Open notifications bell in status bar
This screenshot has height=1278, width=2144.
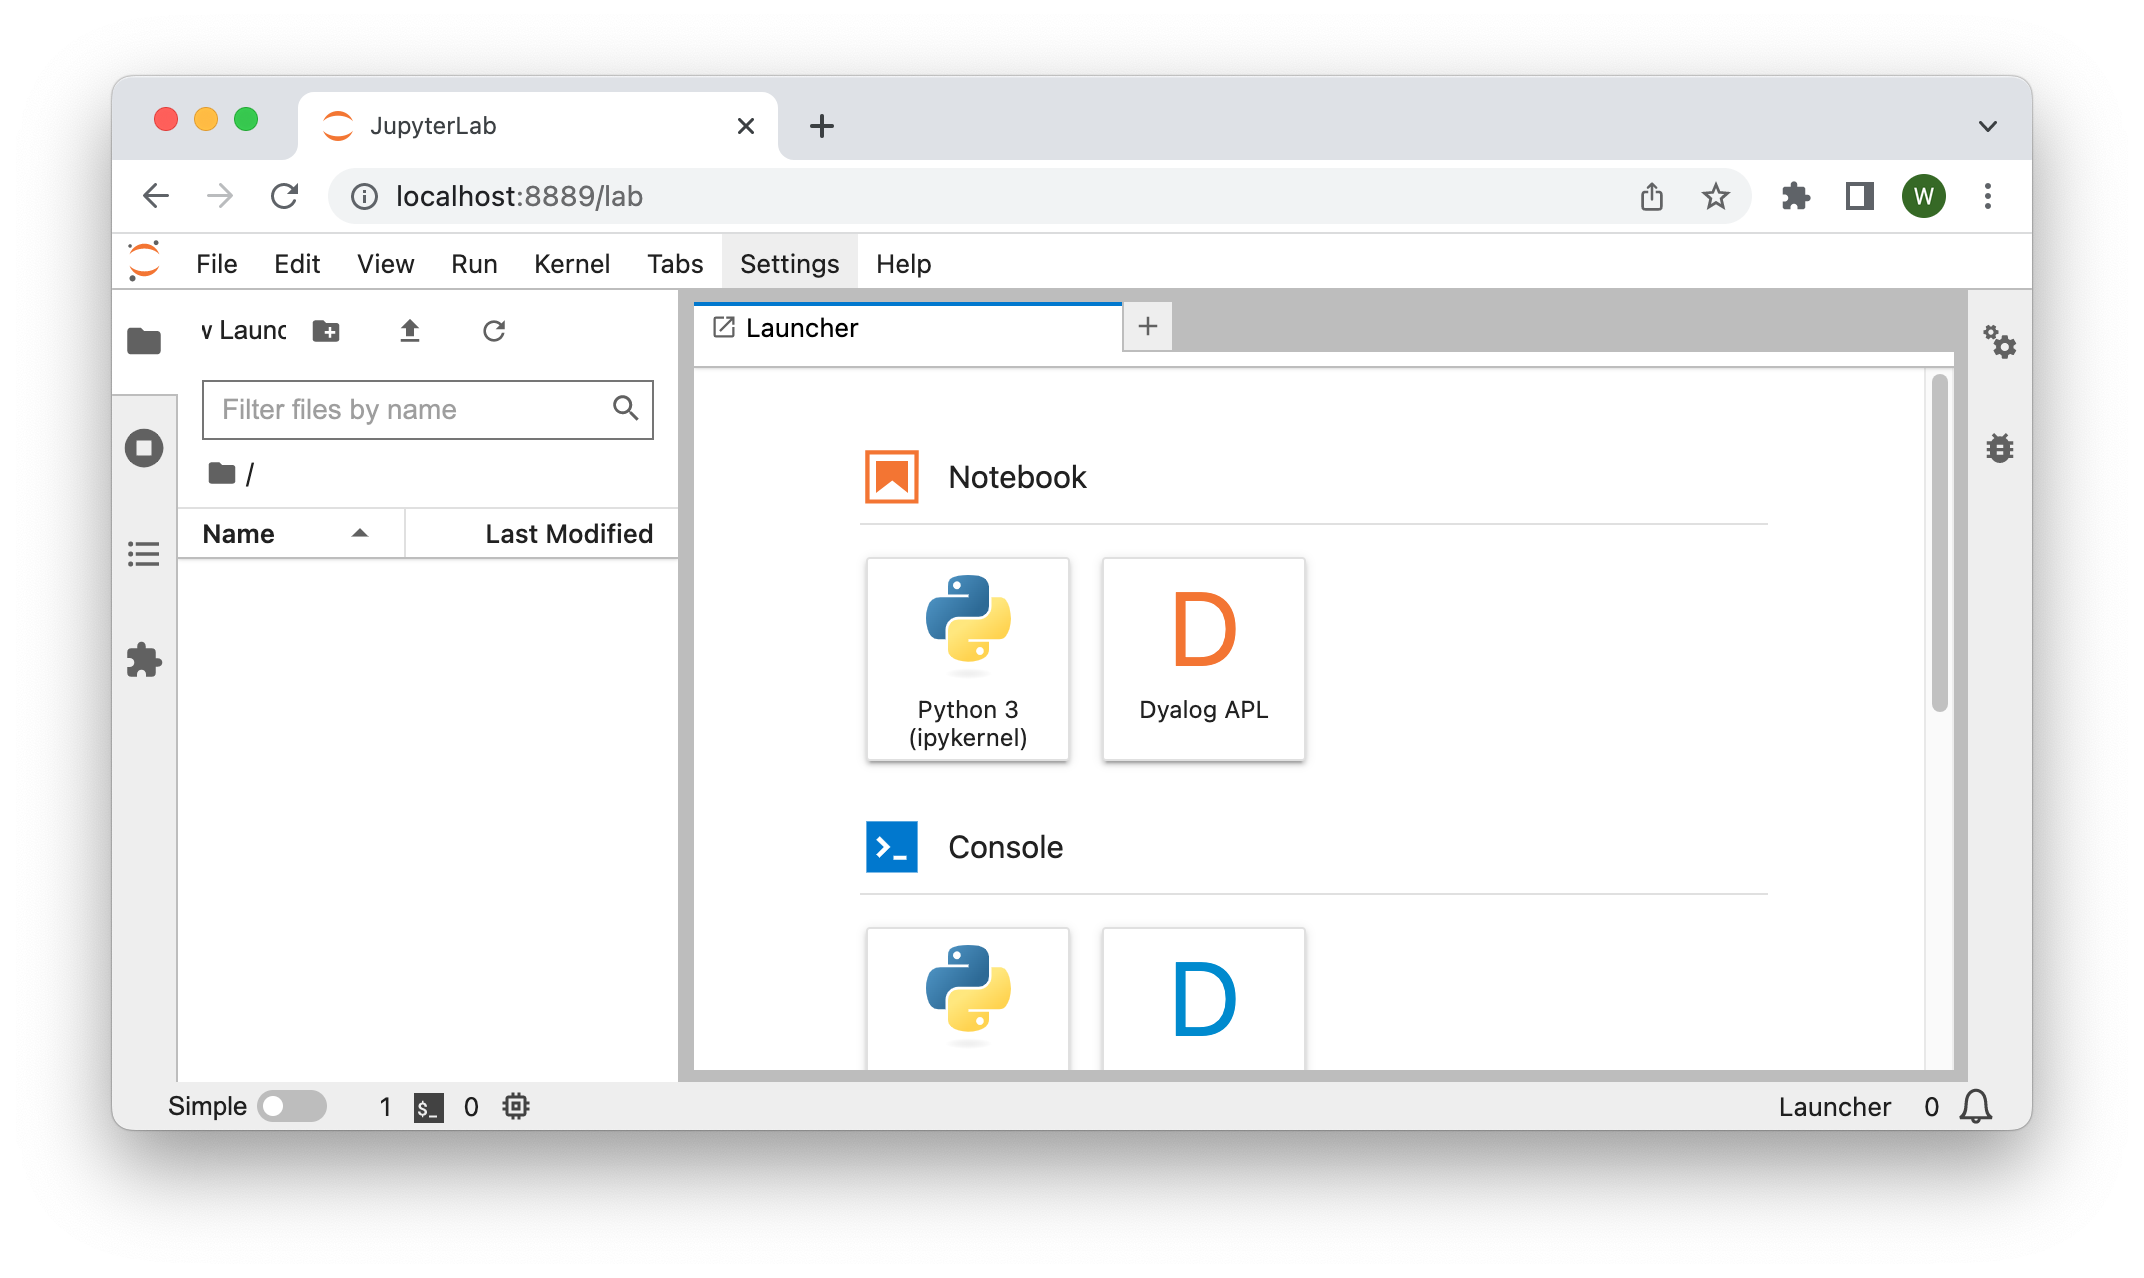pyautogui.click(x=1975, y=1106)
